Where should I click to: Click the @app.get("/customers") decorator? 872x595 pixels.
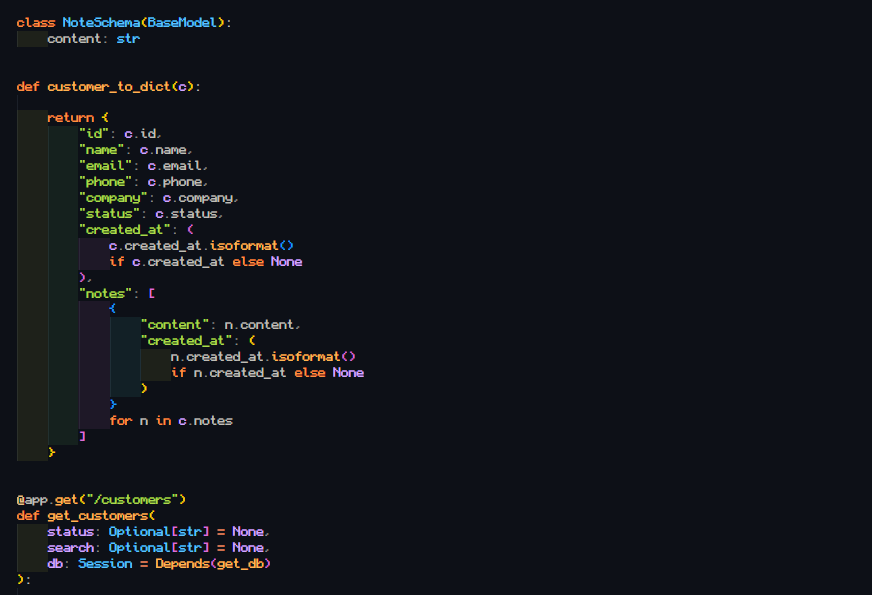click(101, 500)
